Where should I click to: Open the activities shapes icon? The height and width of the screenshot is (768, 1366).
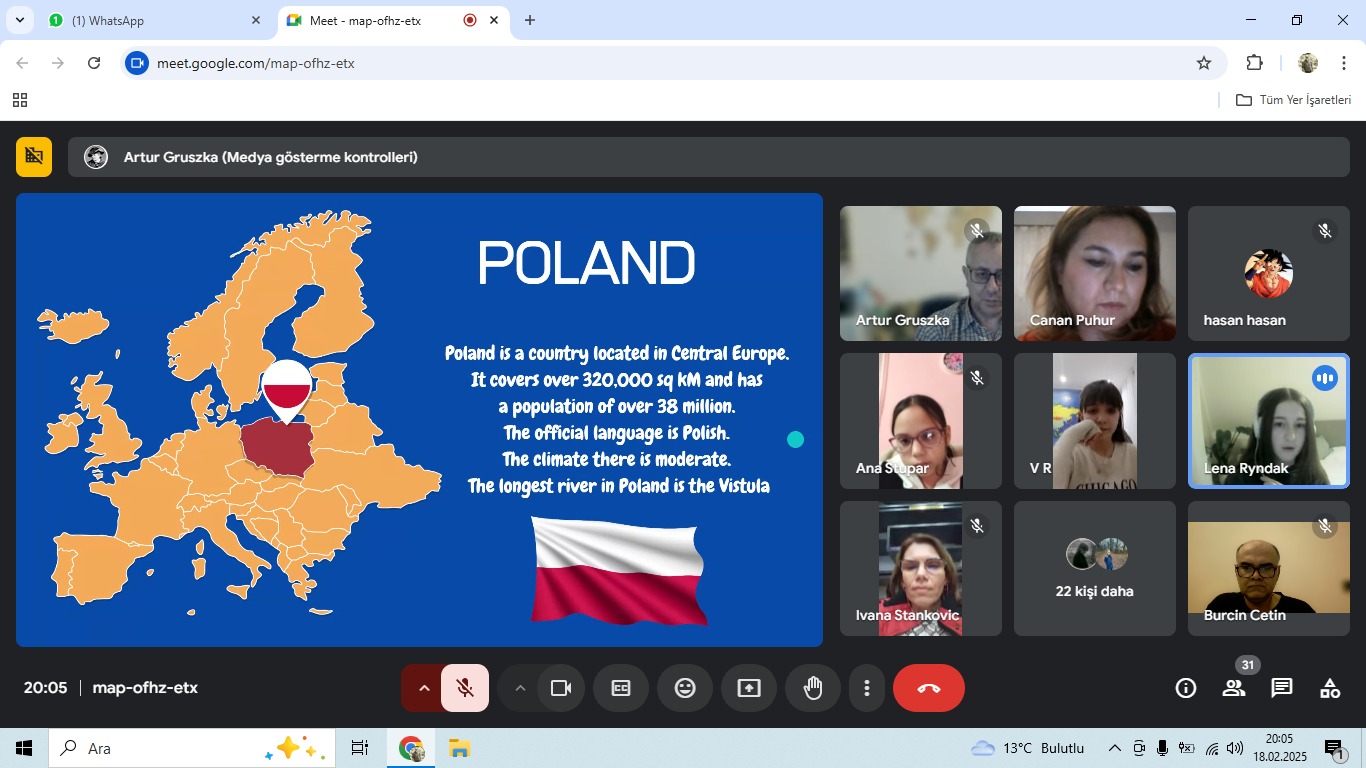[x=1330, y=688]
